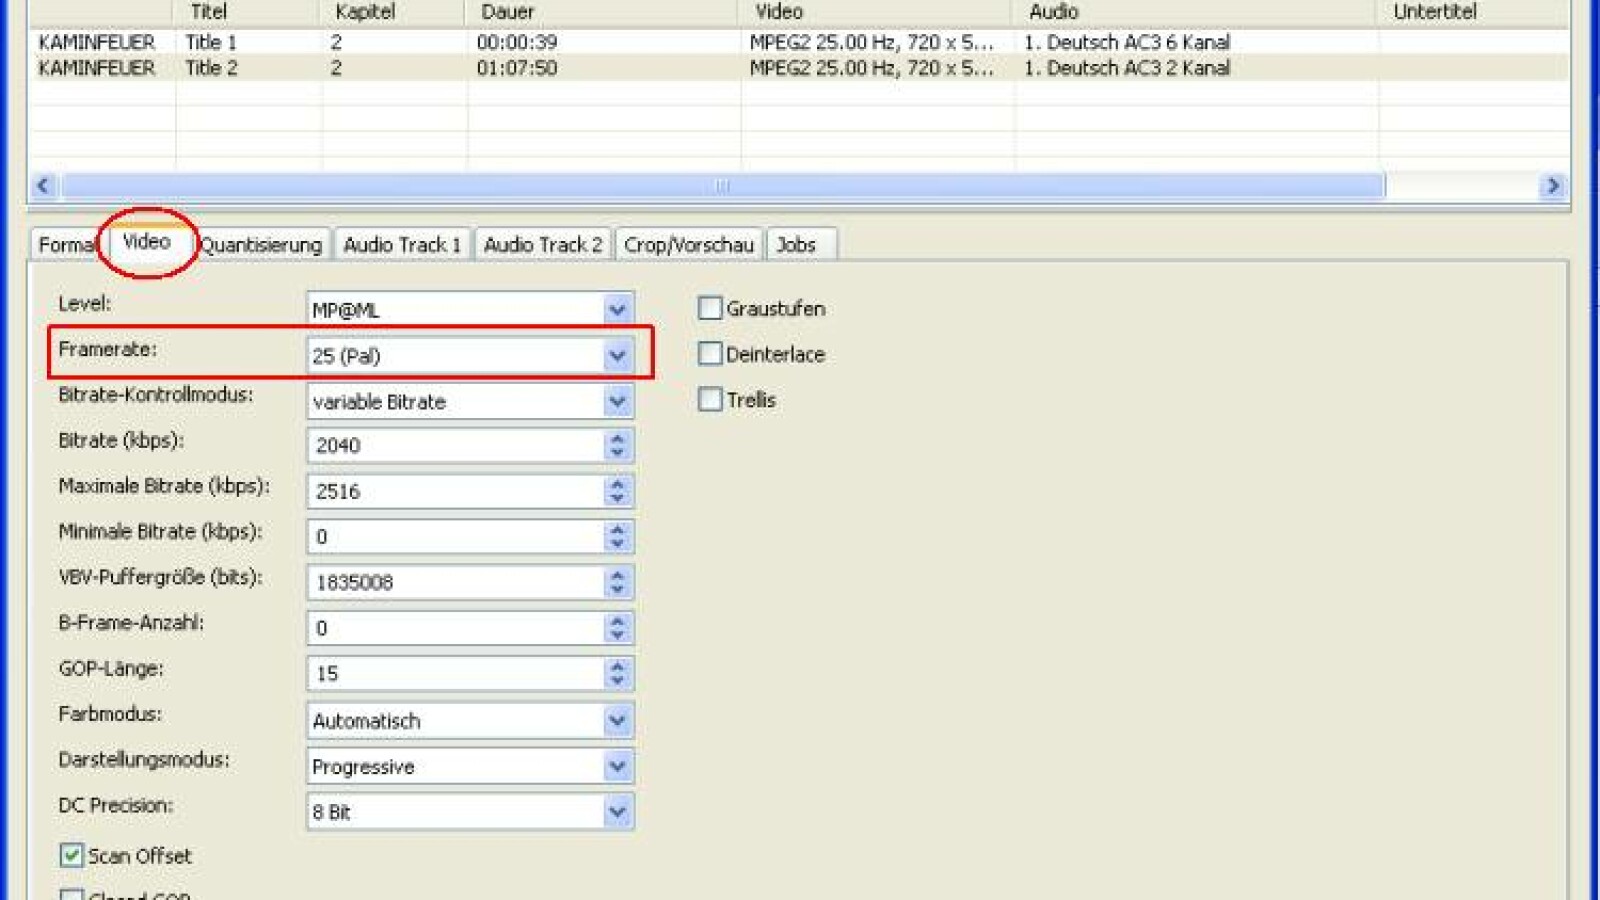Click the right arrow of horizontal scrollbar
The height and width of the screenshot is (900, 1600).
point(1552,186)
